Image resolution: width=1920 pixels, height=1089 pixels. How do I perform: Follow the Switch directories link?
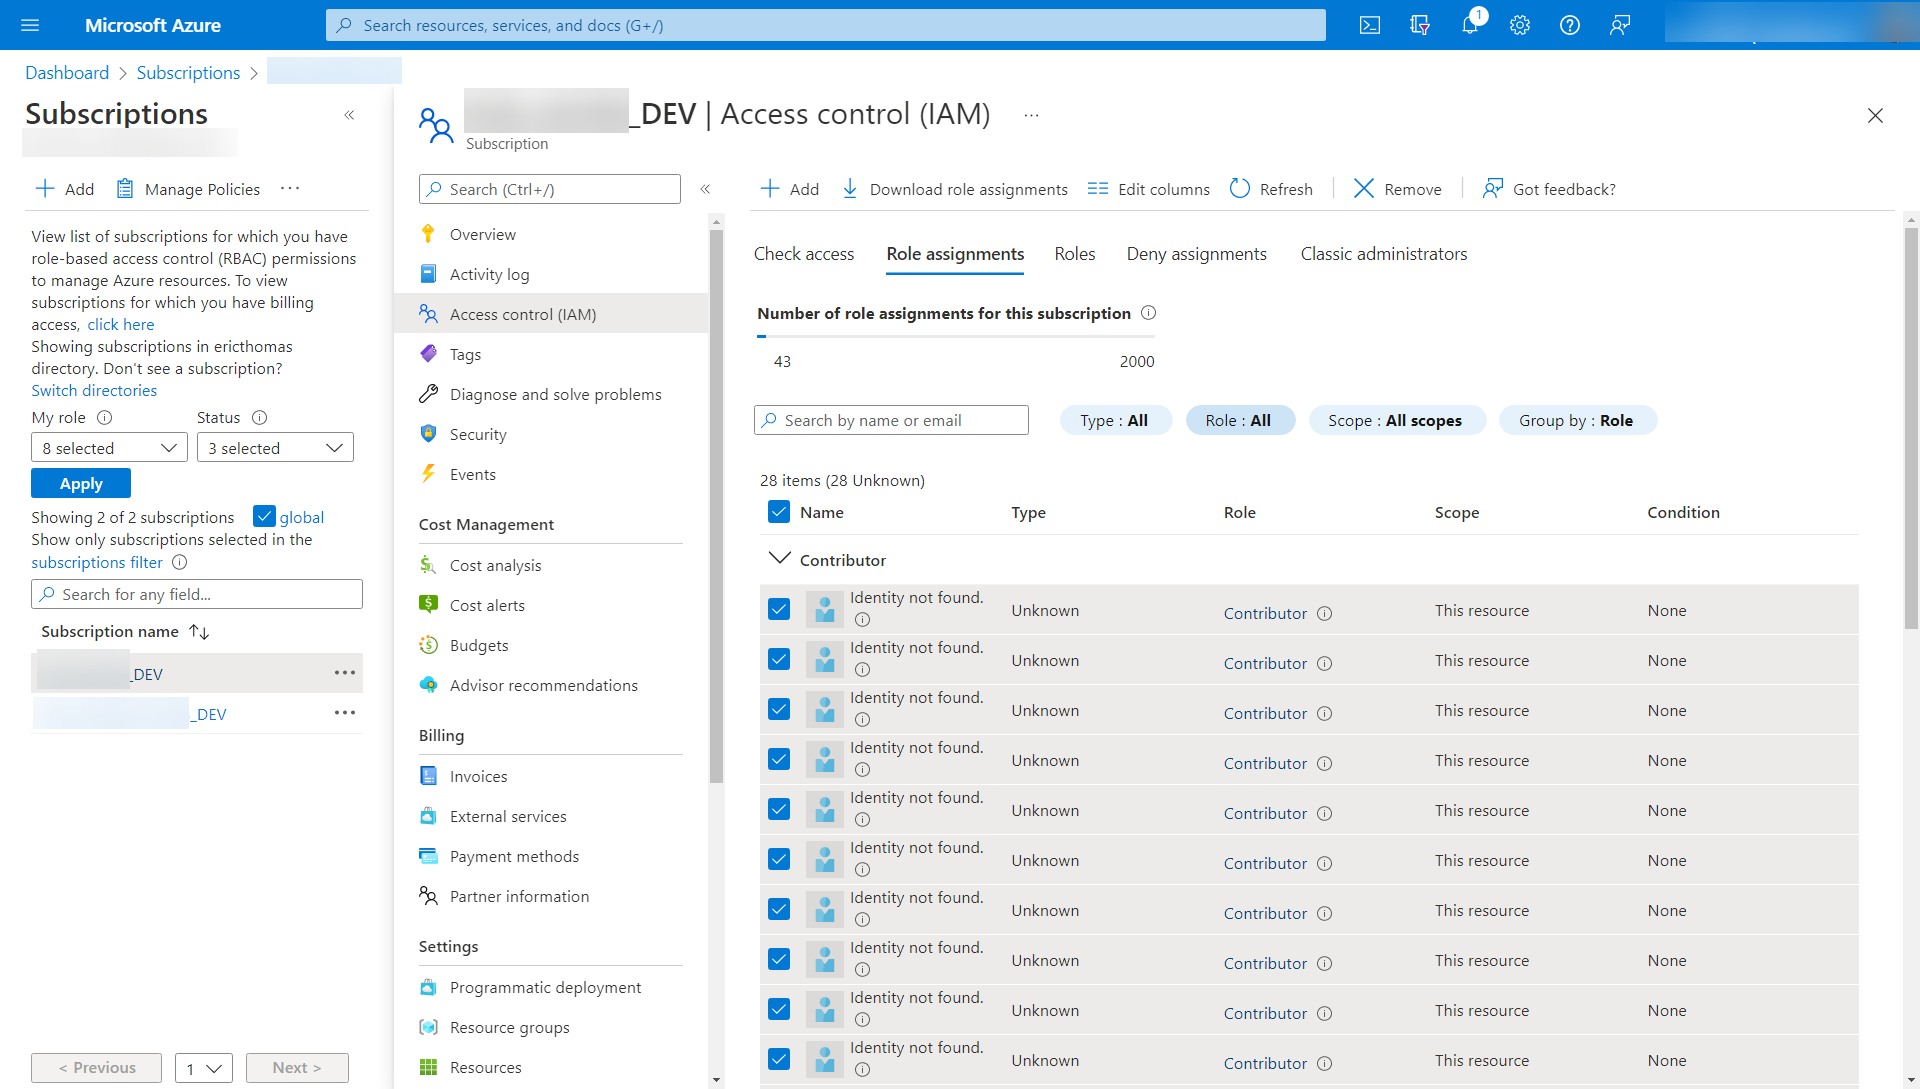(x=94, y=391)
